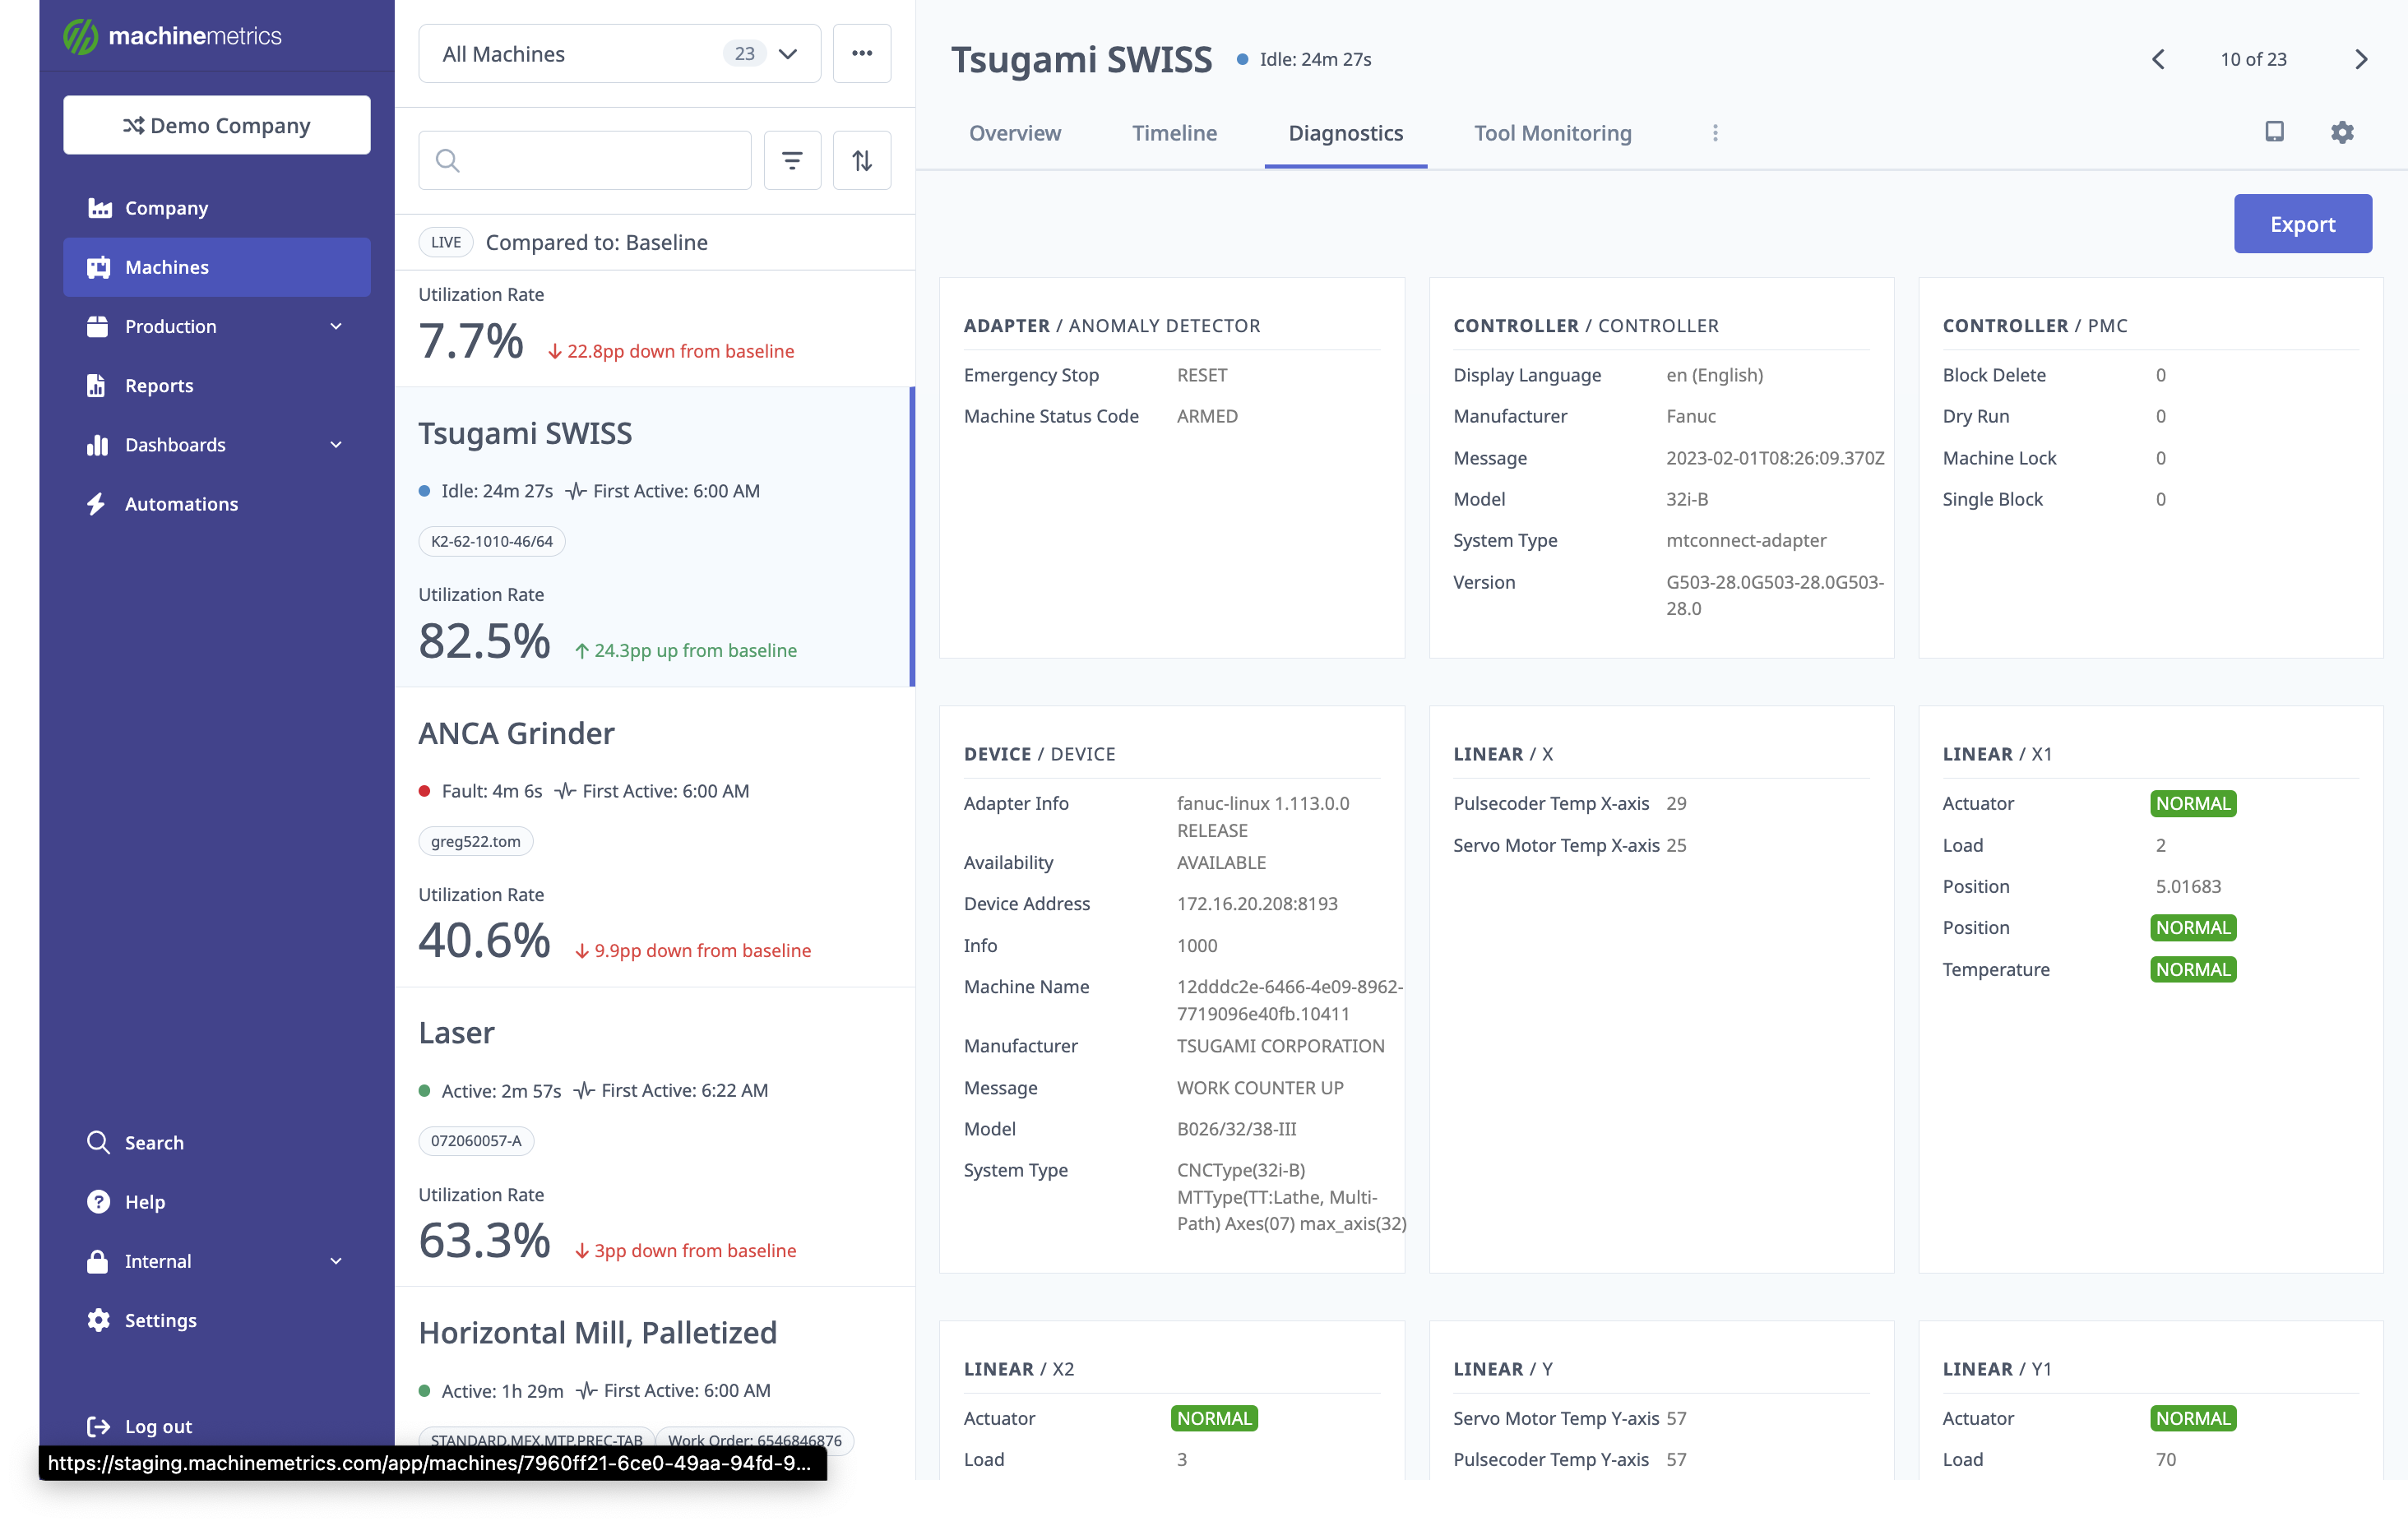The height and width of the screenshot is (1526, 2408).
Task: Click the 10 of 23 machine counter
Action: (2253, 59)
